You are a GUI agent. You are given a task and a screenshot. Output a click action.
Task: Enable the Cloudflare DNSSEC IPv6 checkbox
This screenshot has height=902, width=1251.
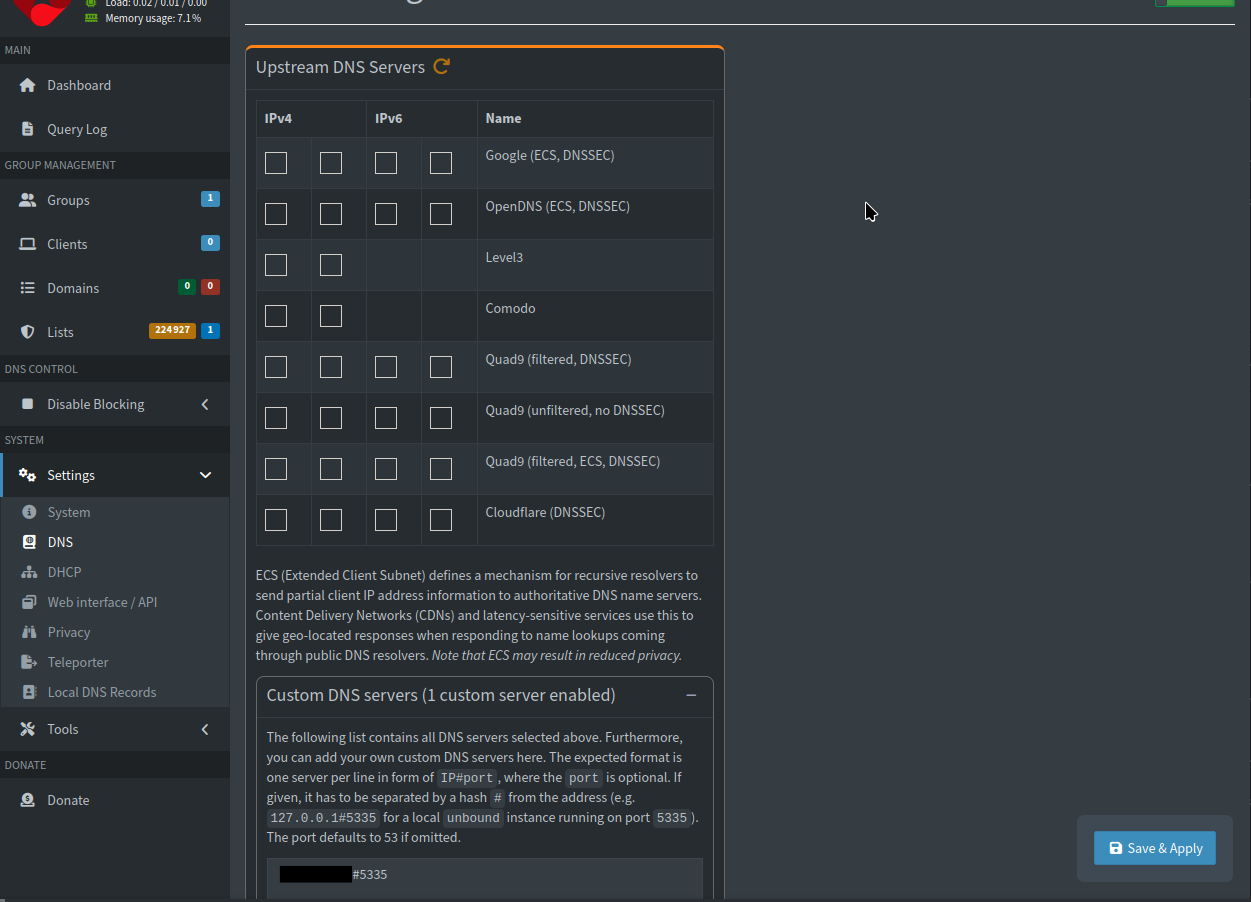click(x=385, y=519)
